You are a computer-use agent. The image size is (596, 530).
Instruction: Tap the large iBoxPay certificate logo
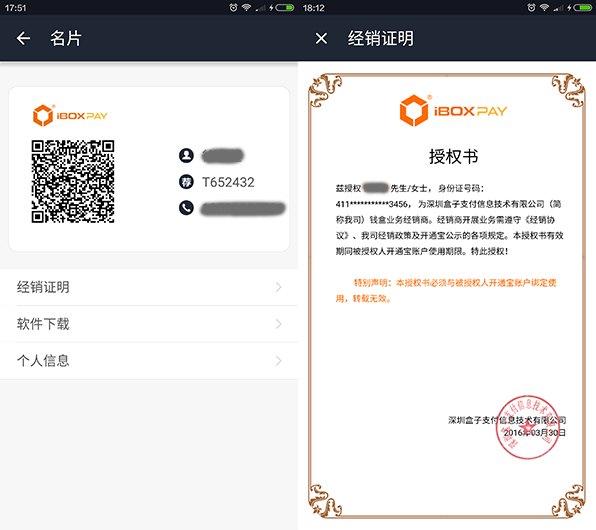(x=453, y=111)
